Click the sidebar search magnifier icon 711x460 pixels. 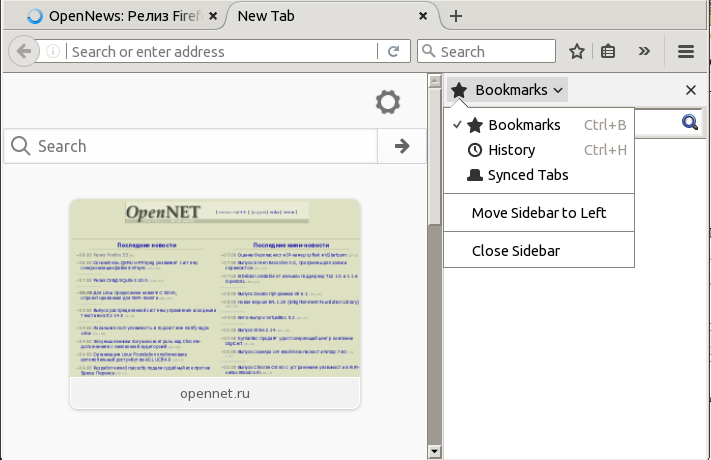point(690,122)
